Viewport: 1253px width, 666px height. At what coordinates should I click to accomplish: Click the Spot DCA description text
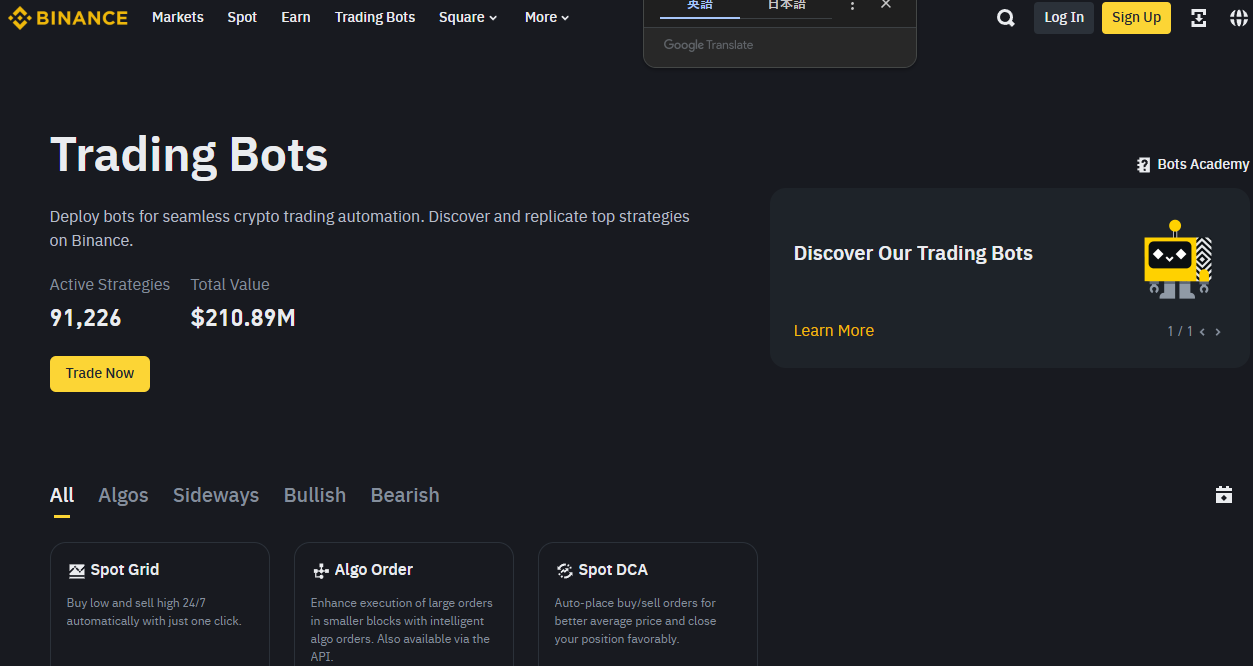tap(636, 621)
